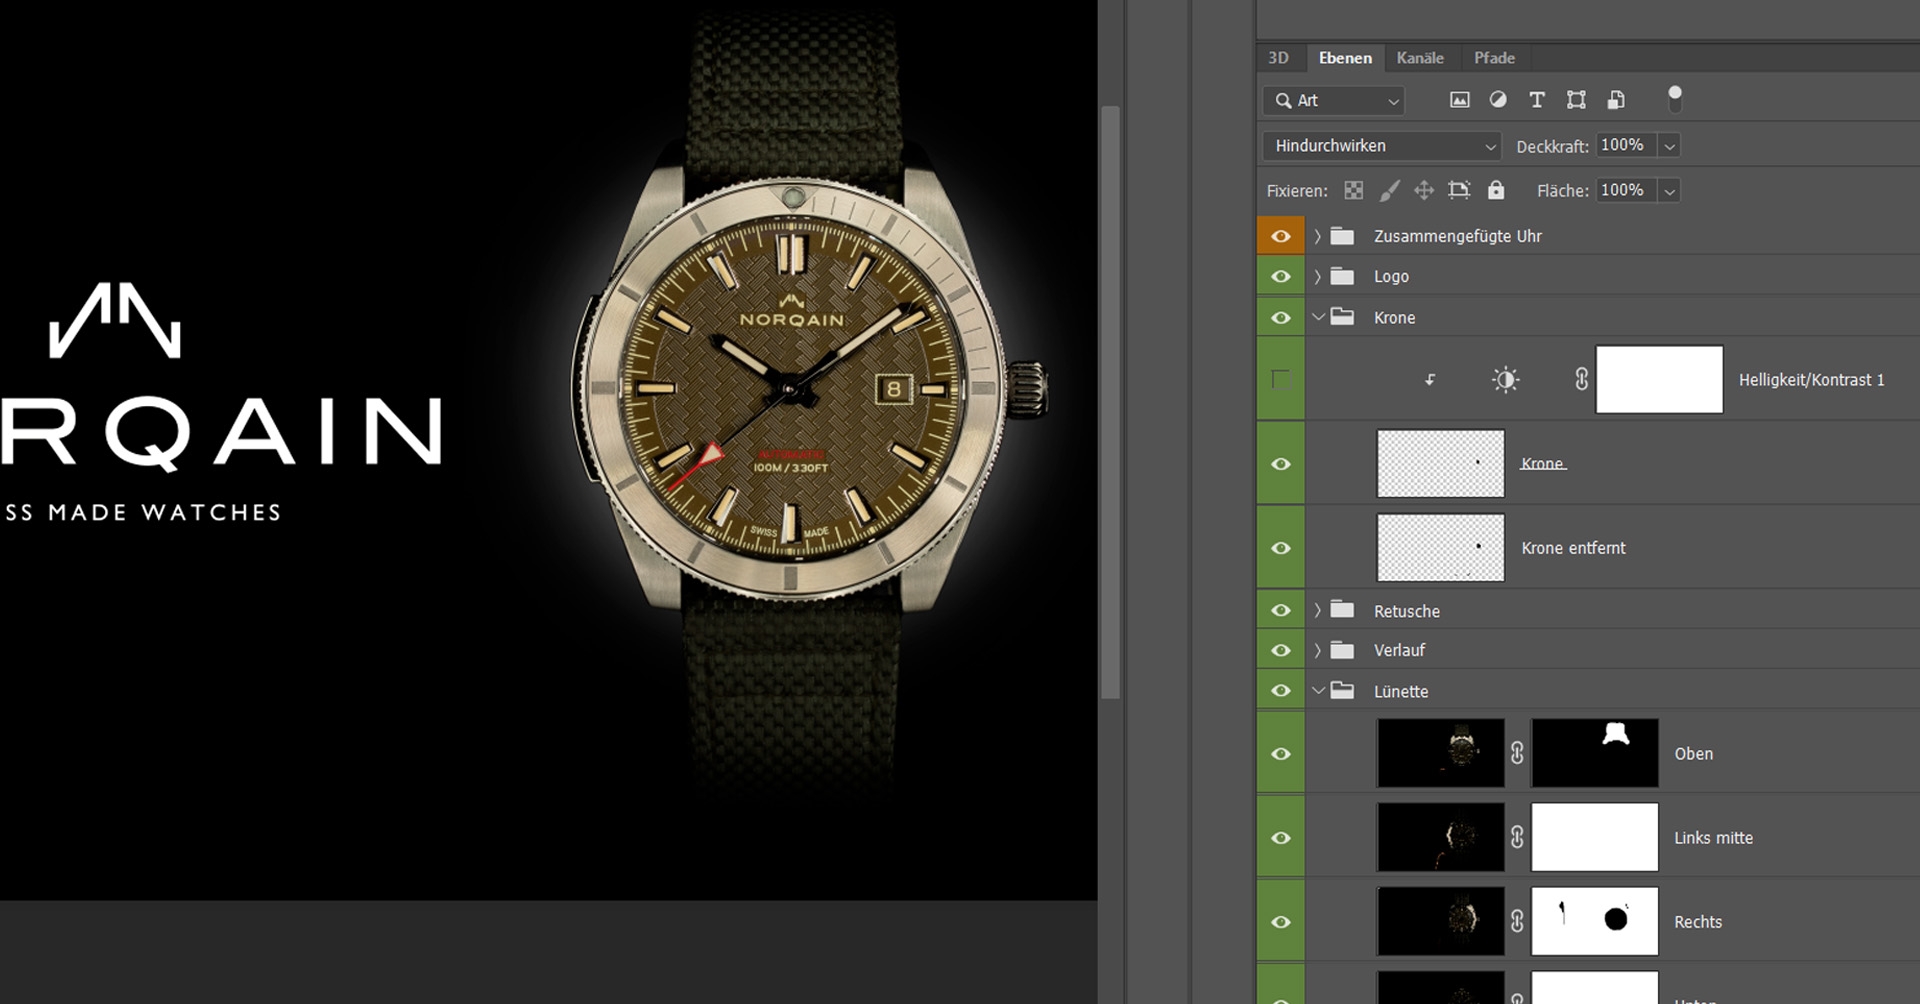Image resolution: width=1920 pixels, height=1004 pixels.
Task: Switch to the Pfade tab
Action: tap(1494, 58)
